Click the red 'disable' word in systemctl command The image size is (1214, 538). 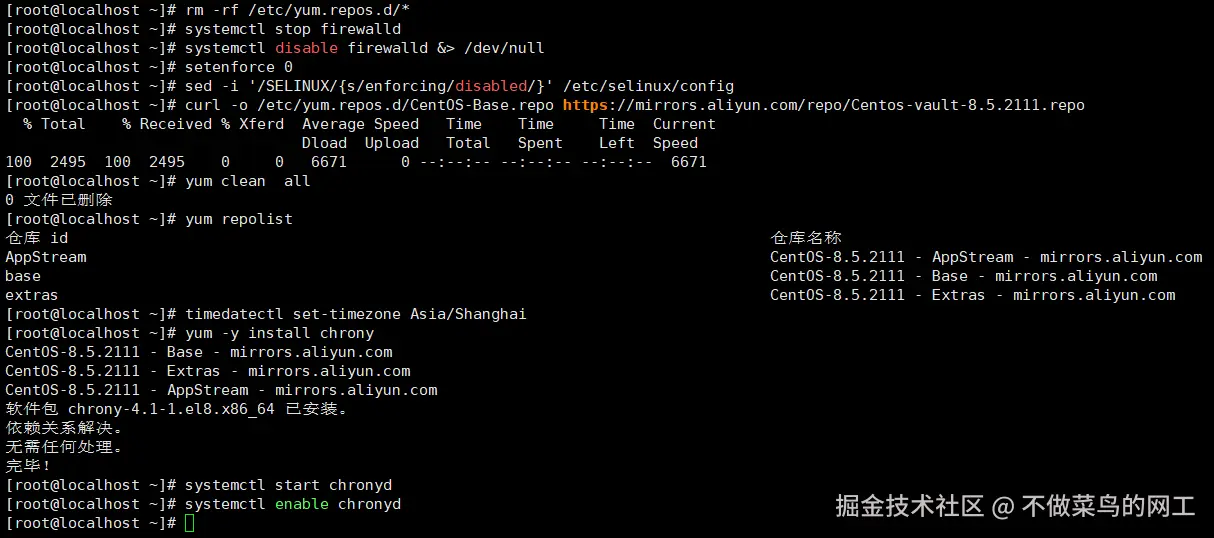307,48
